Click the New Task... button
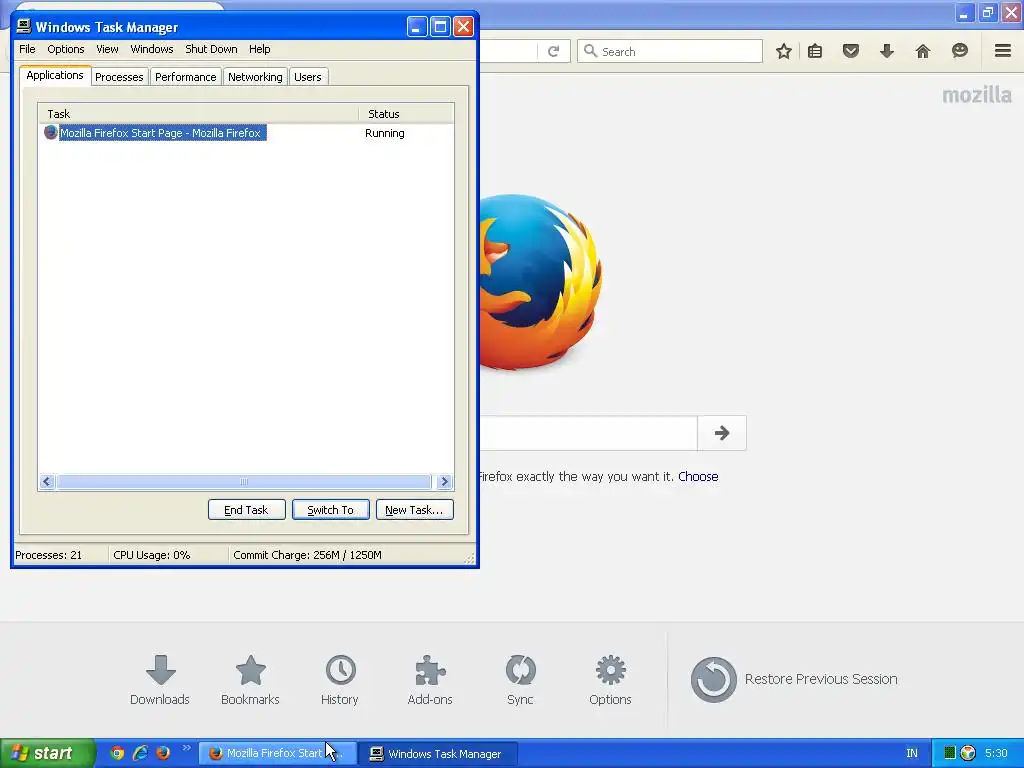Screen dimensions: 1024x768 click(x=414, y=510)
